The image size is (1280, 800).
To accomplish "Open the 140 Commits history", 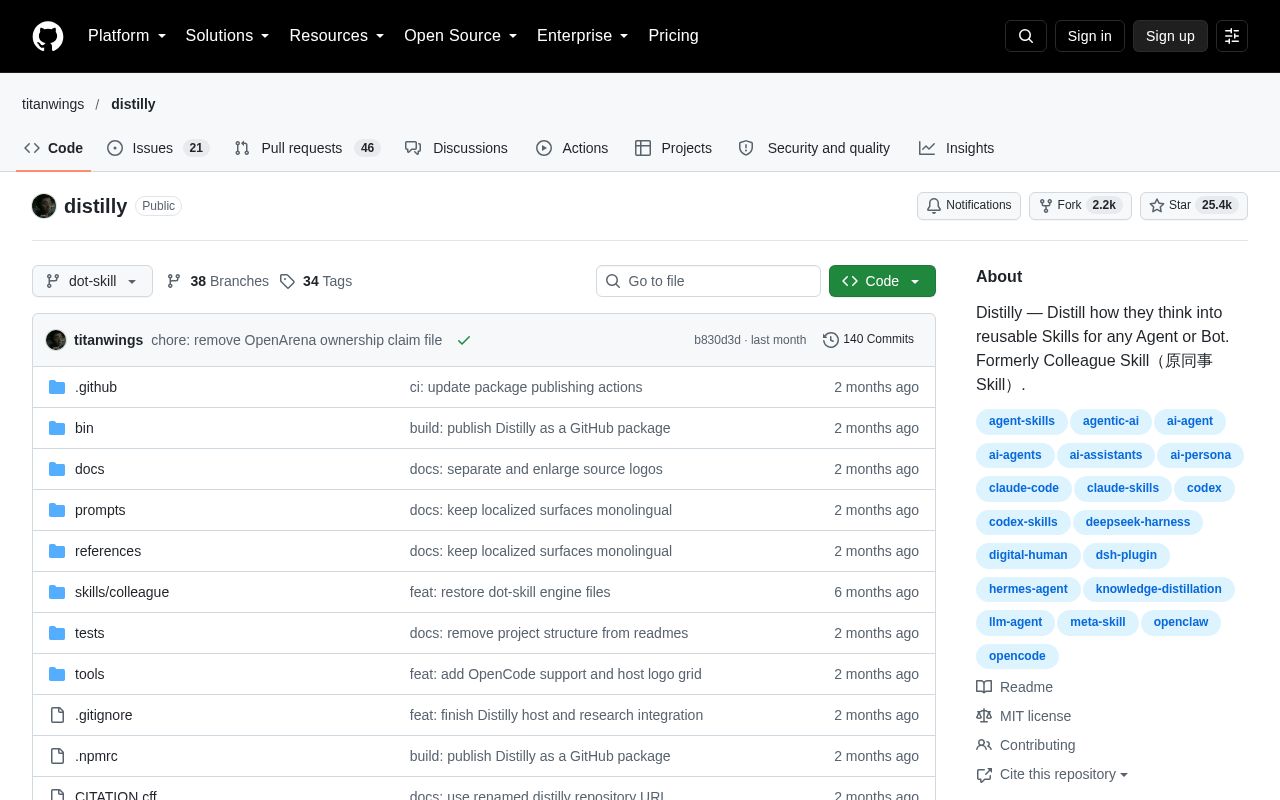I will coord(868,340).
